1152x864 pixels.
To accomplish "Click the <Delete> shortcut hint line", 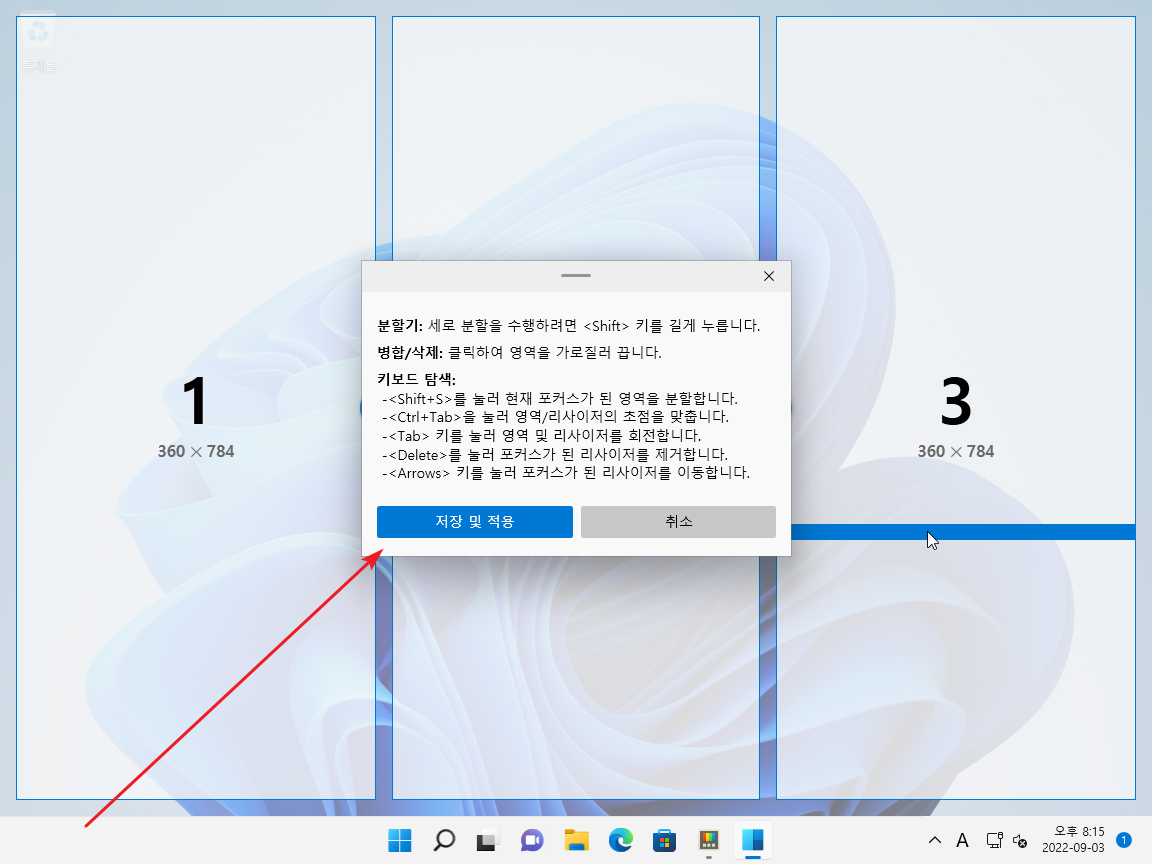I will [555, 454].
